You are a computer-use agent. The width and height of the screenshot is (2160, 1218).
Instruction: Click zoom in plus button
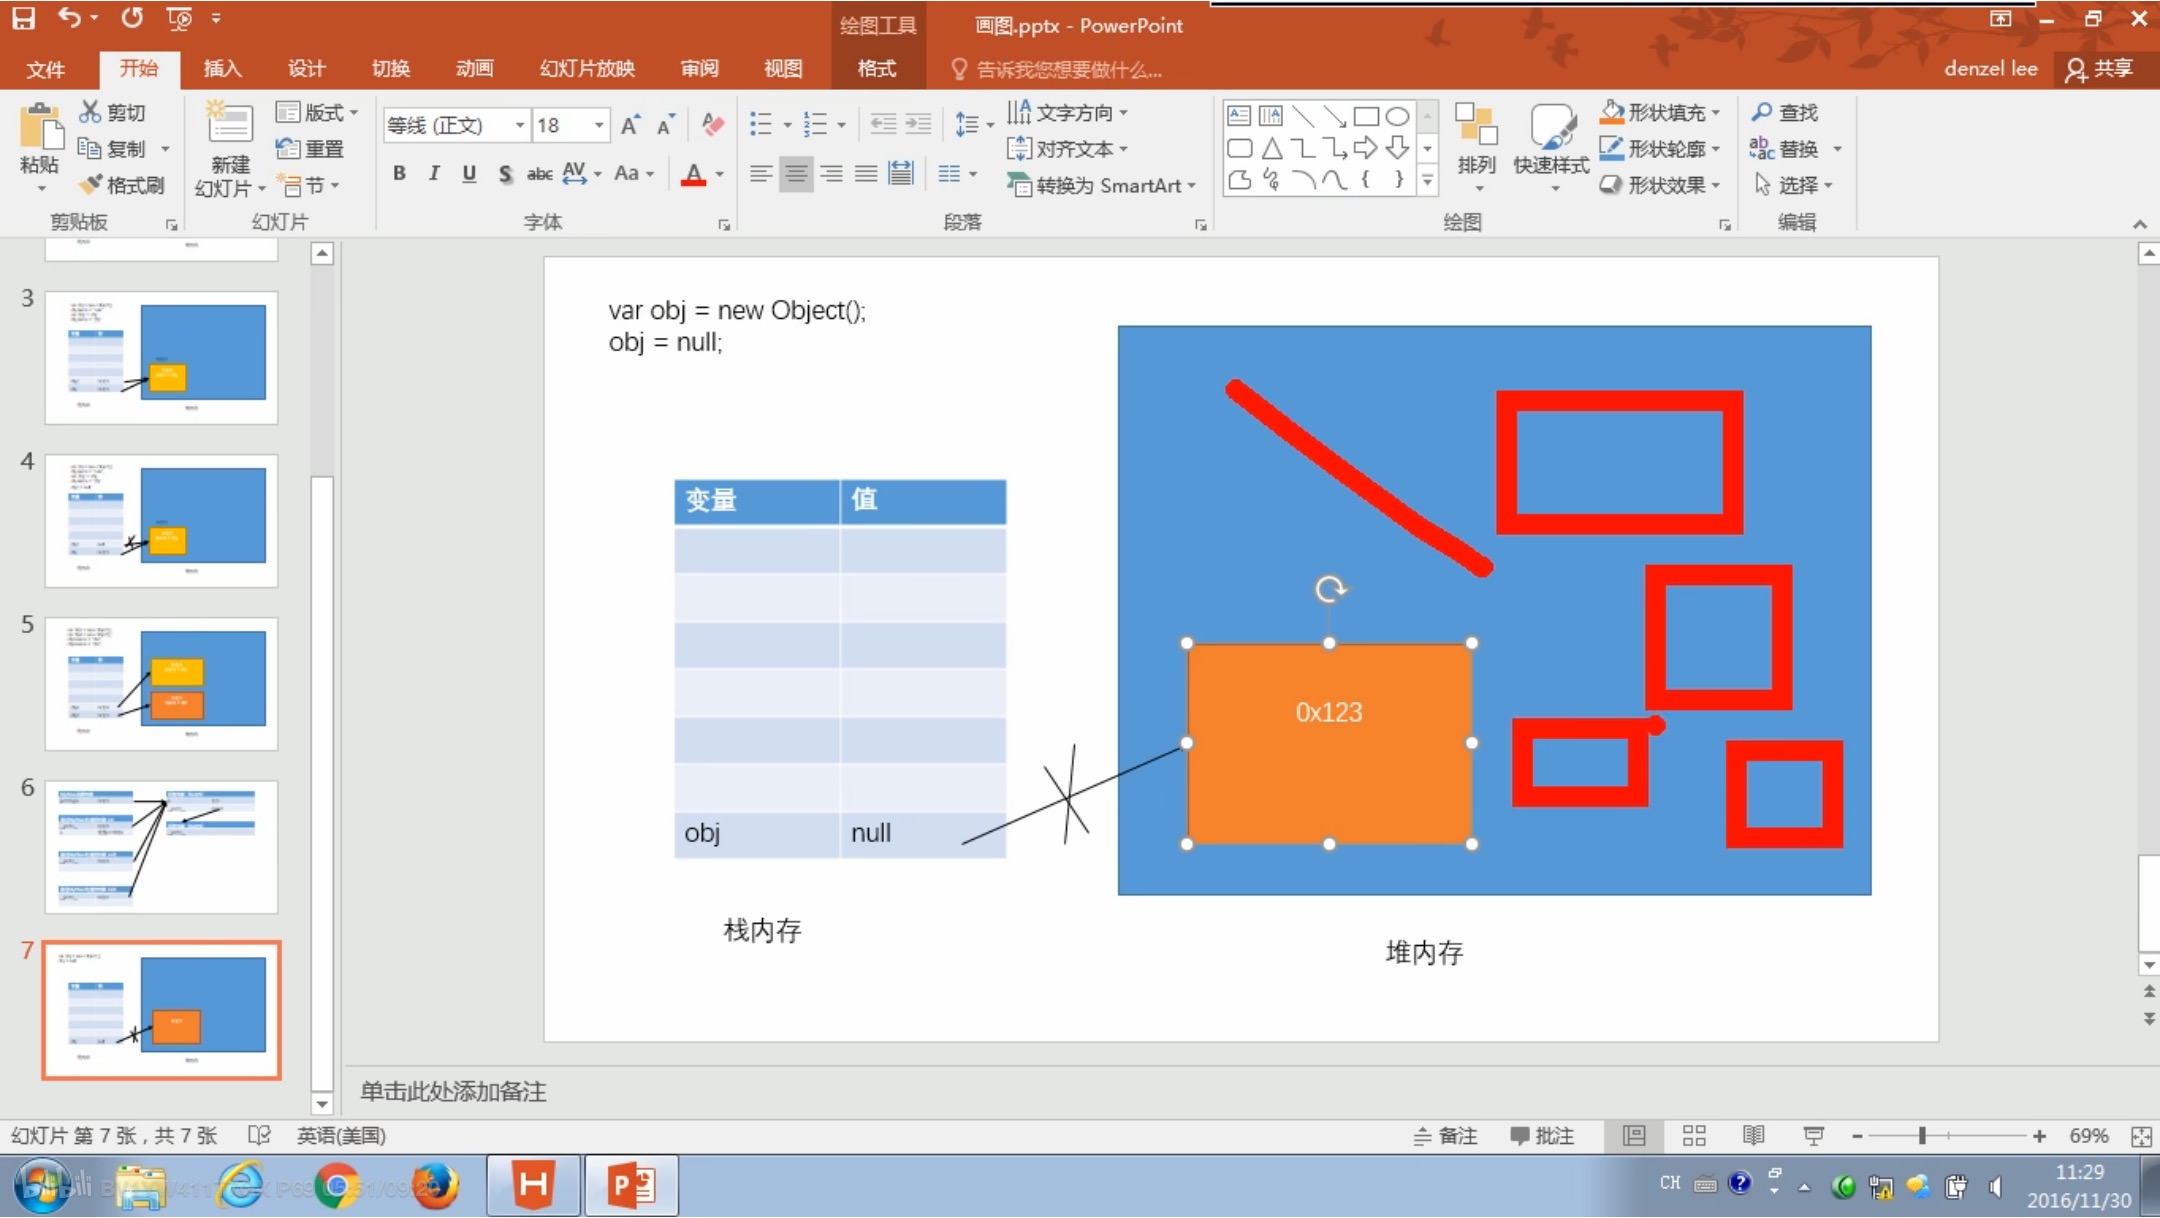coord(2039,1136)
